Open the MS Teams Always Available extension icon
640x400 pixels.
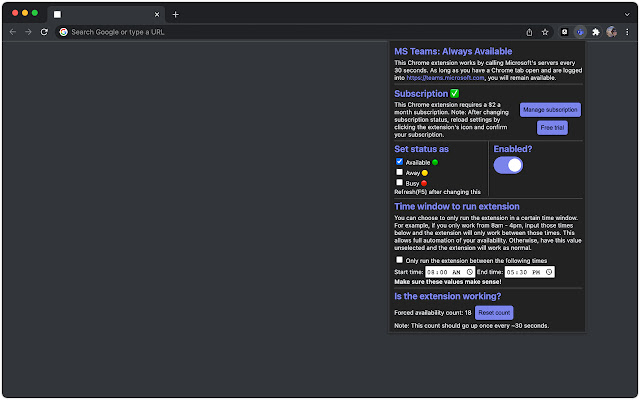pyautogui.click(x=580, y=32)
